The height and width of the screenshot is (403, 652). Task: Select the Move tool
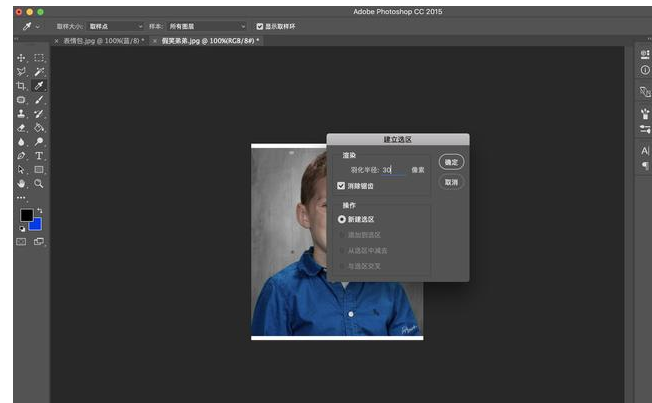pos(22,58)
